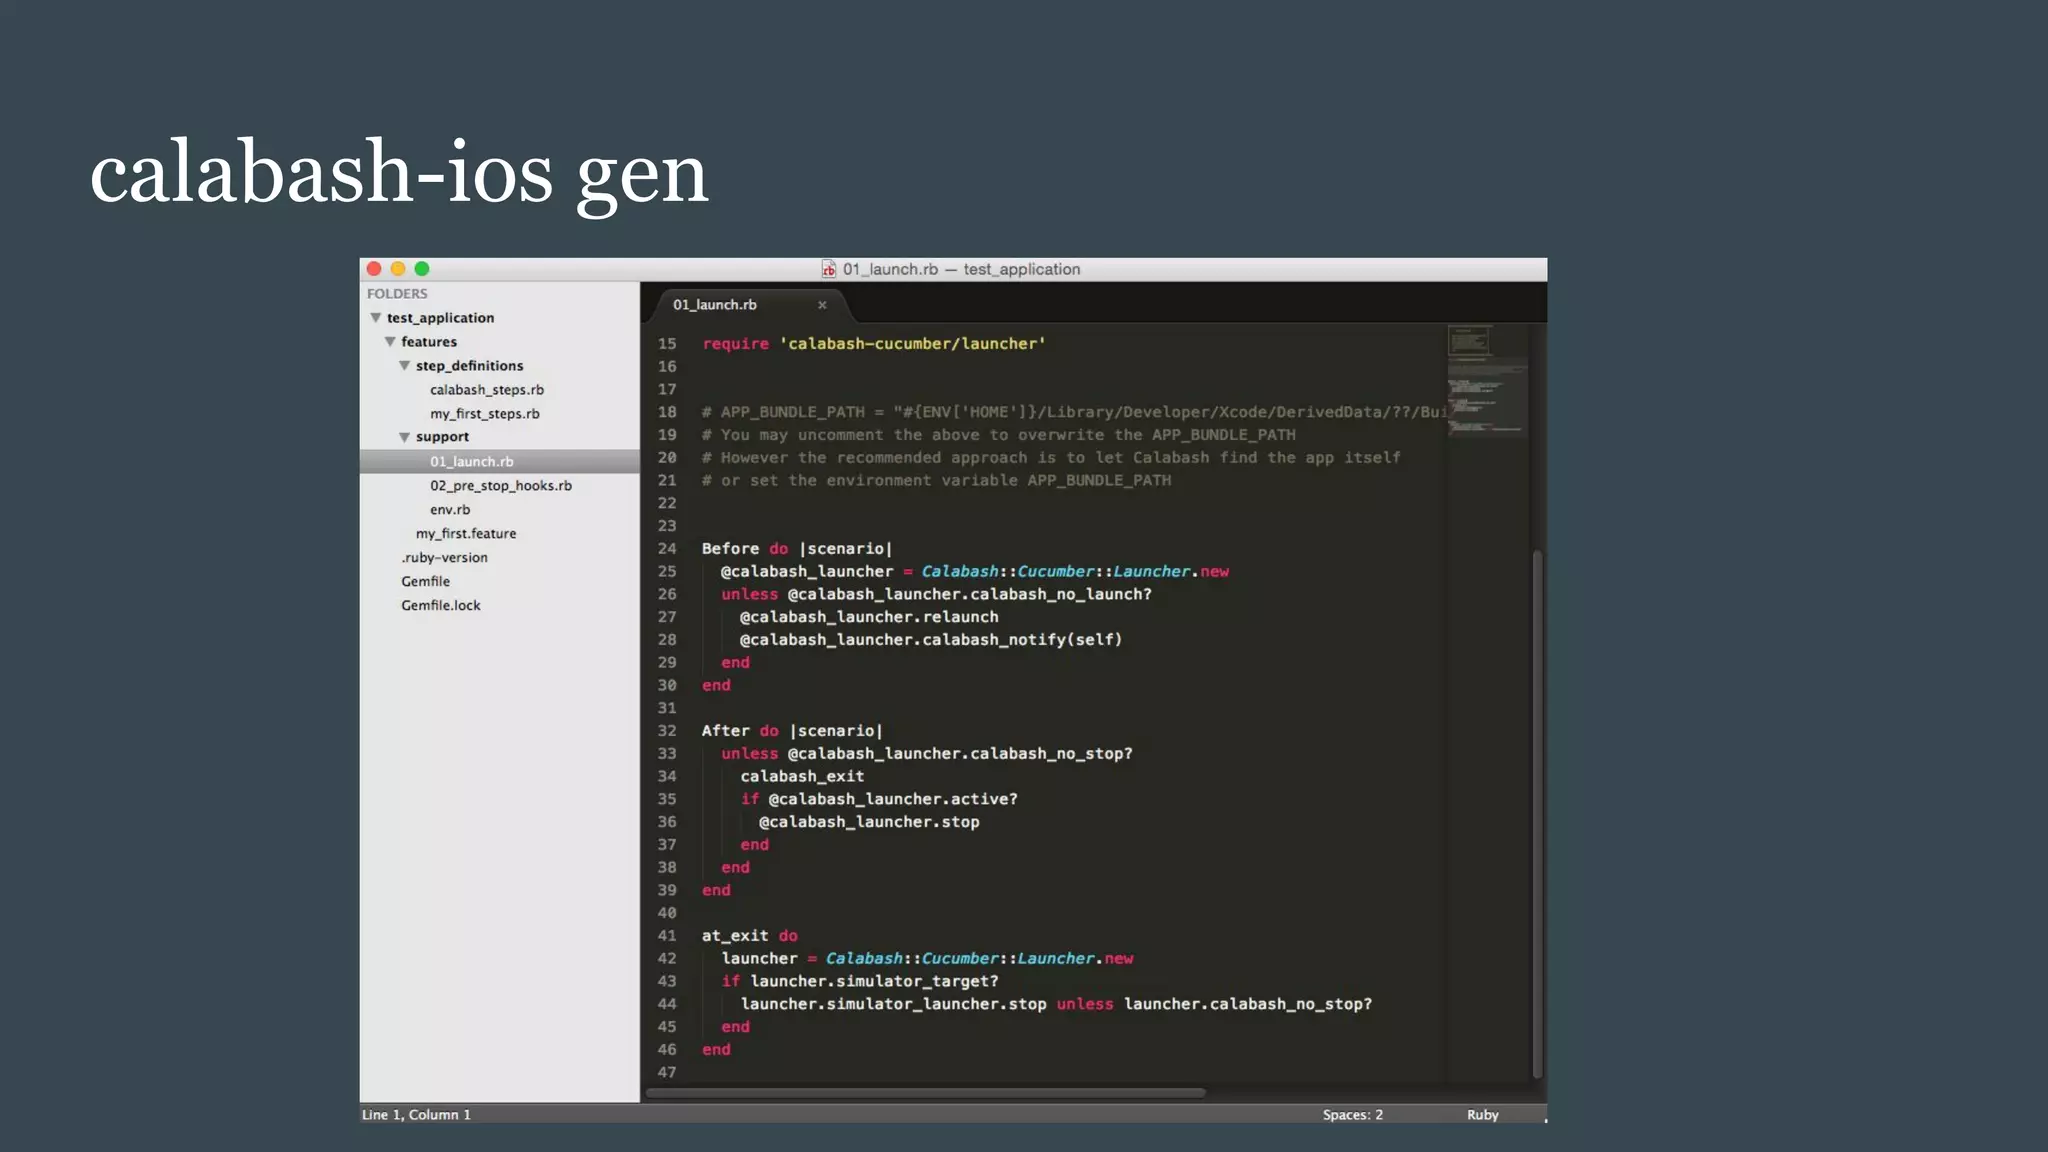Click line number 32 in gutter
2048x1152 pixels.
pos(667,731)
